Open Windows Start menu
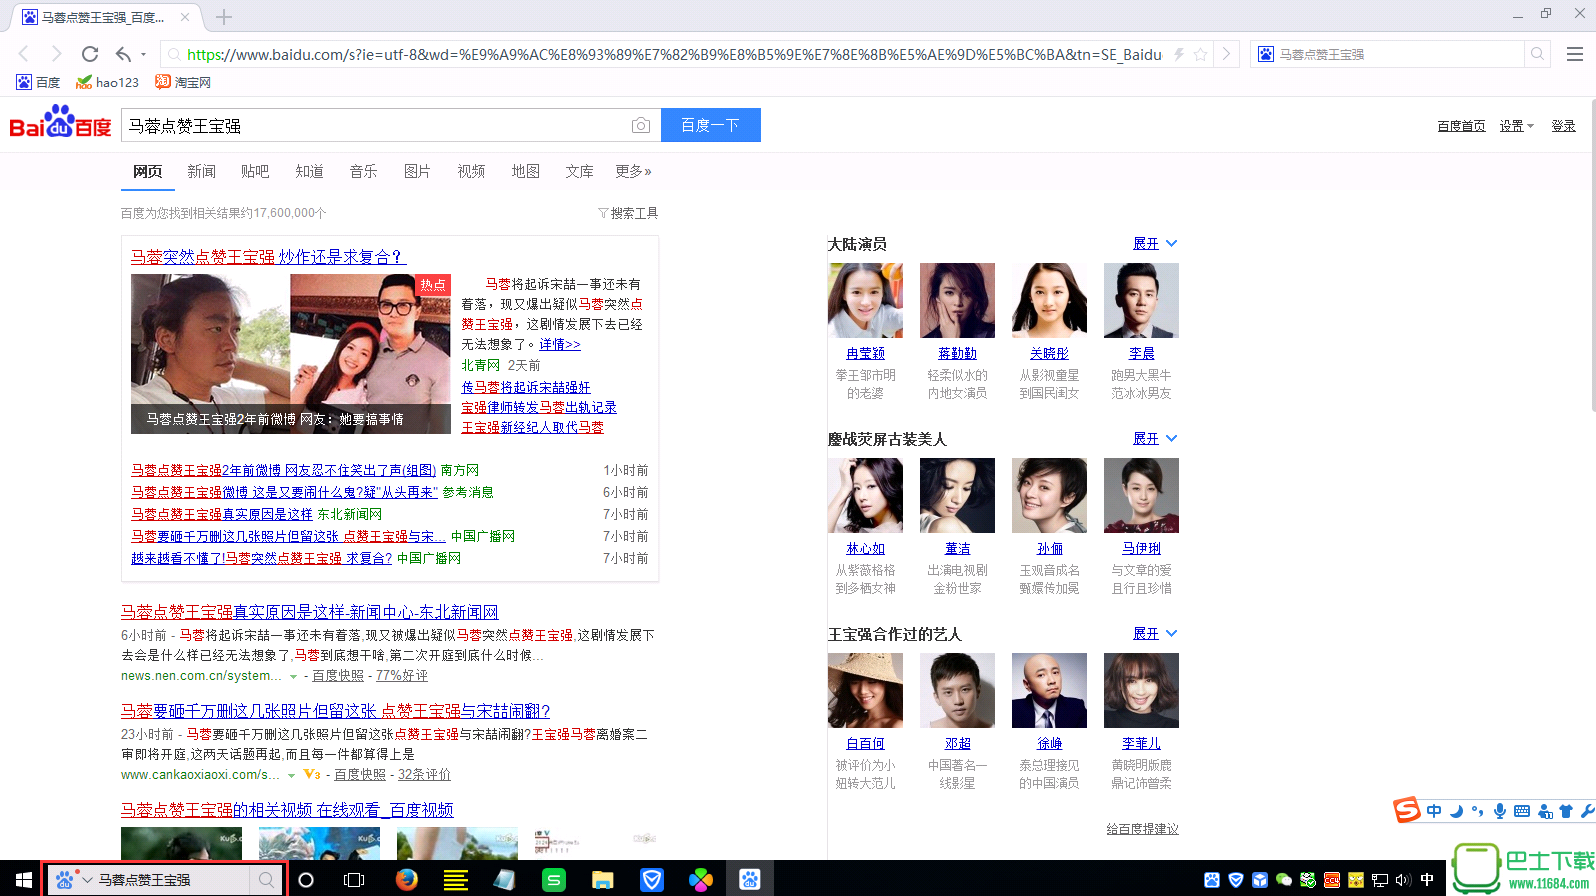 click(22, 879)
